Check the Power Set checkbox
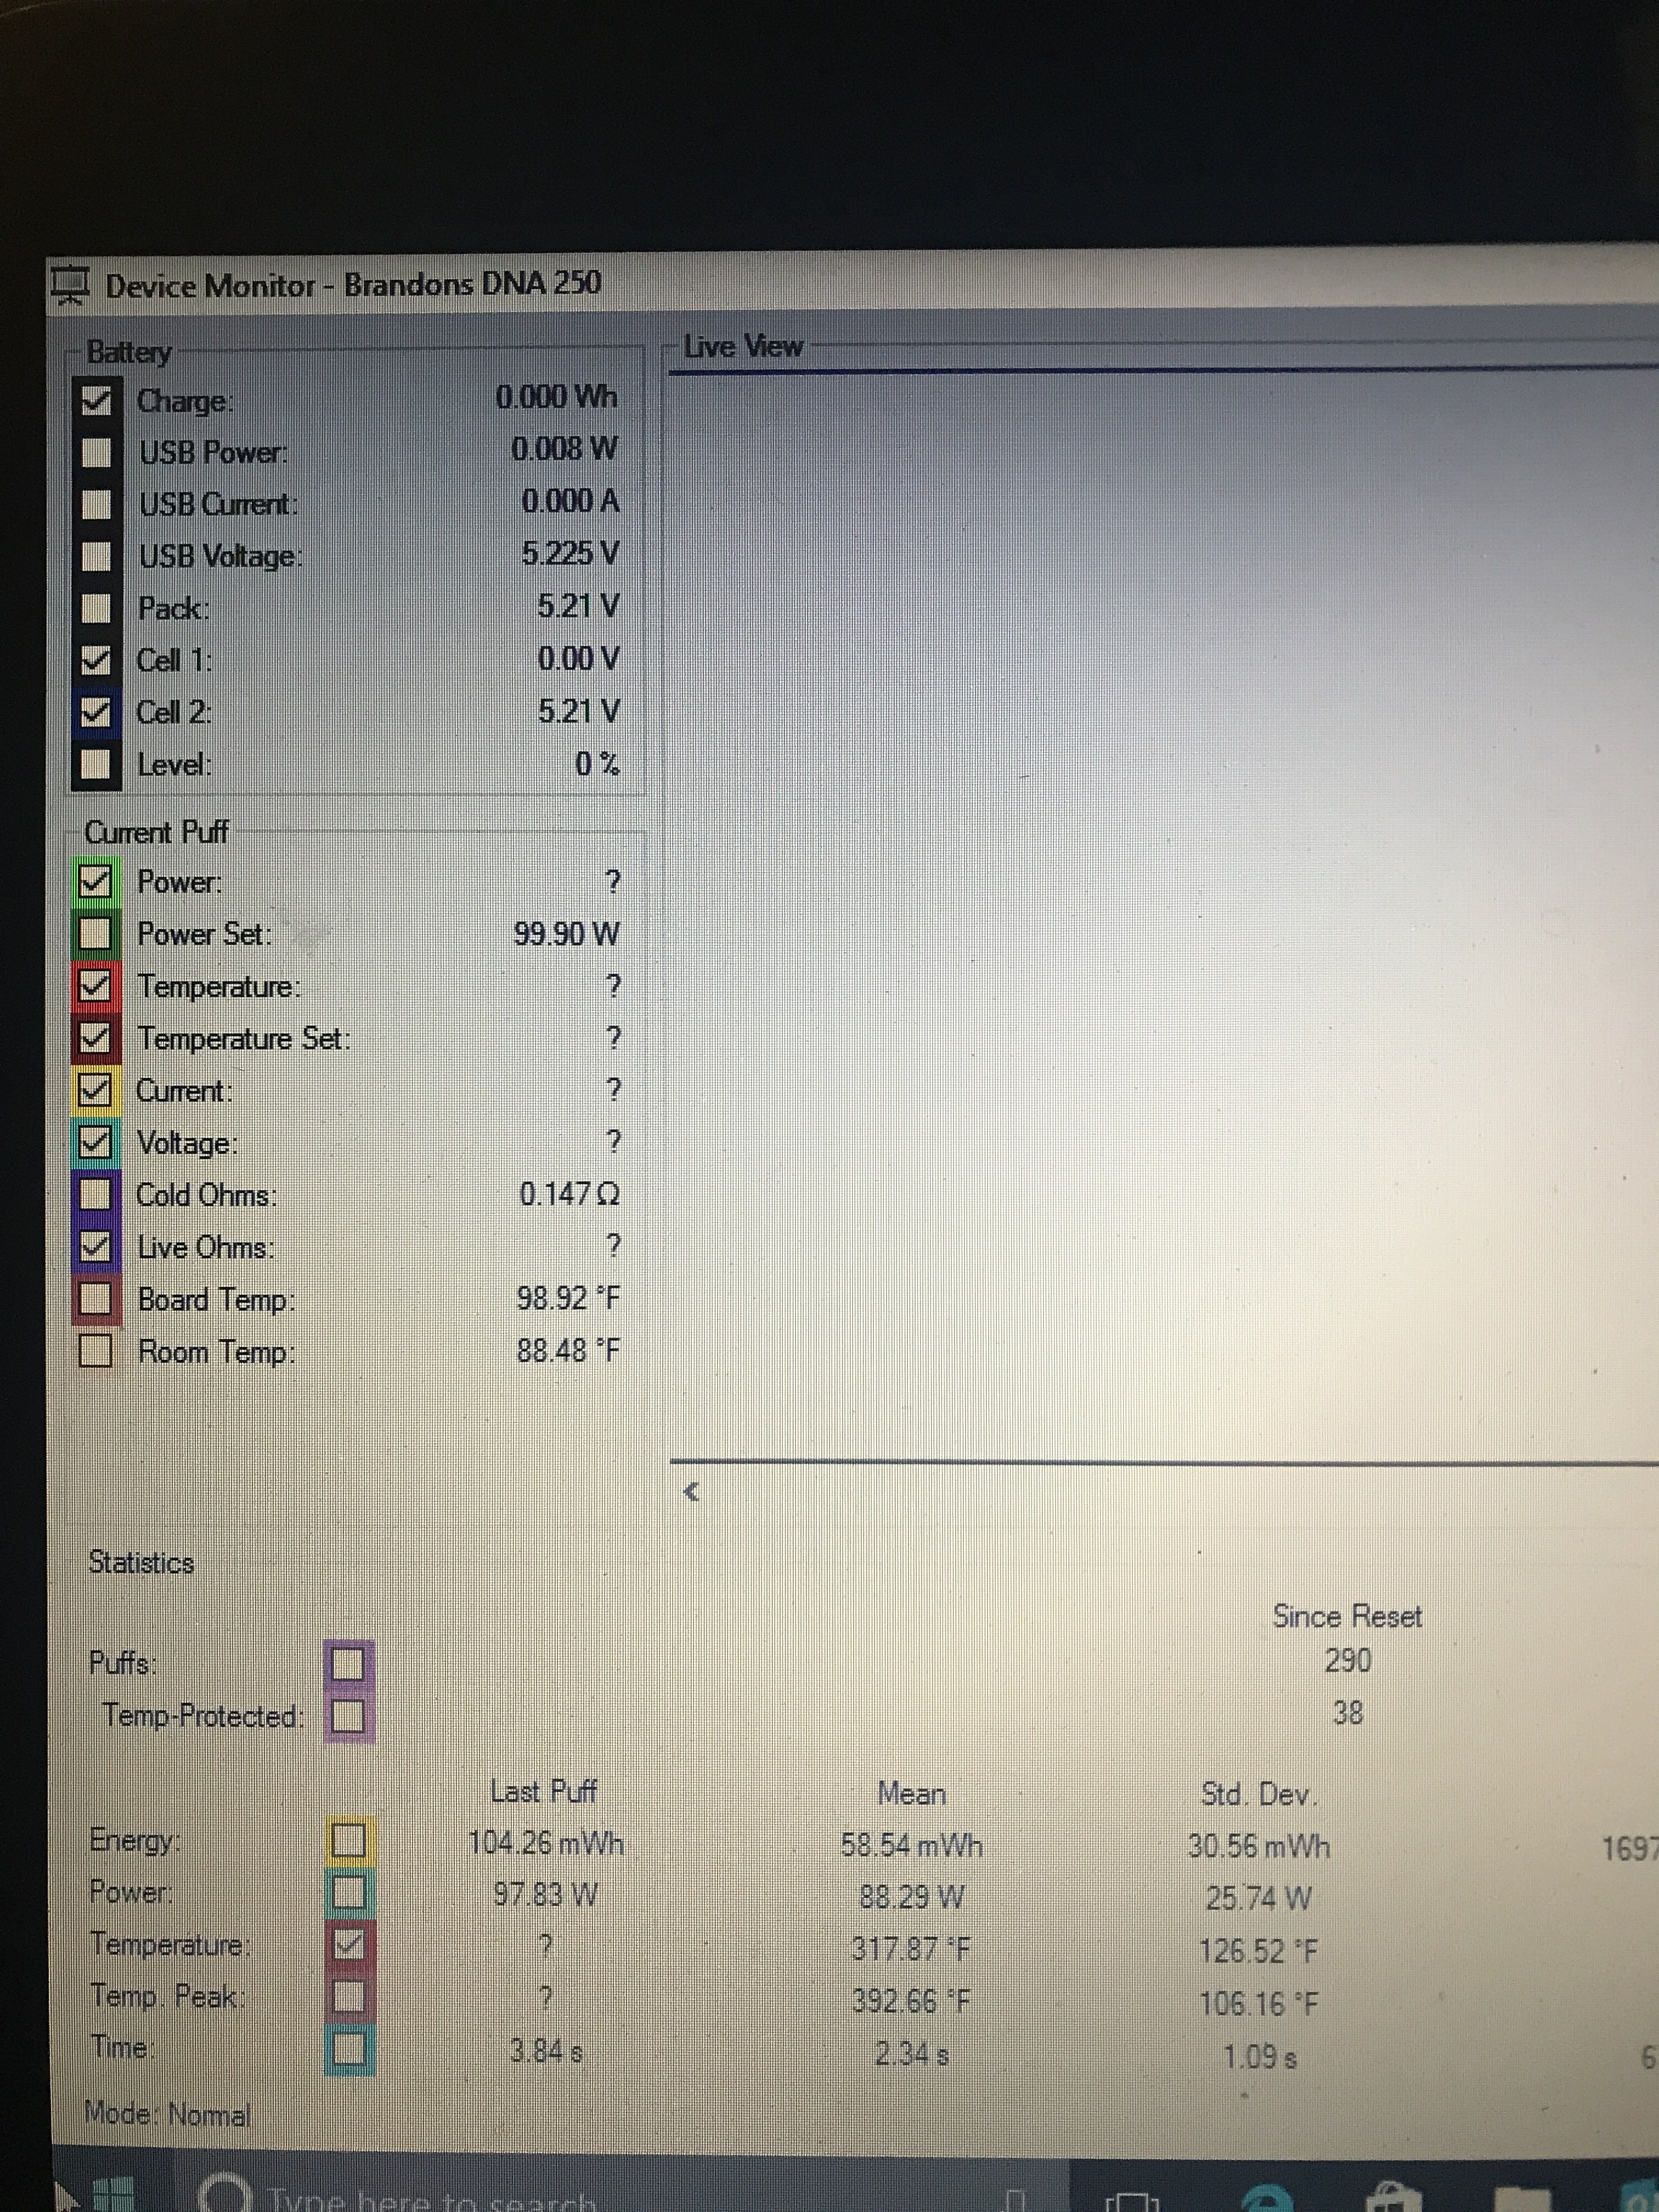This screenshot has height=2212, width=1659. coord(95,933)
